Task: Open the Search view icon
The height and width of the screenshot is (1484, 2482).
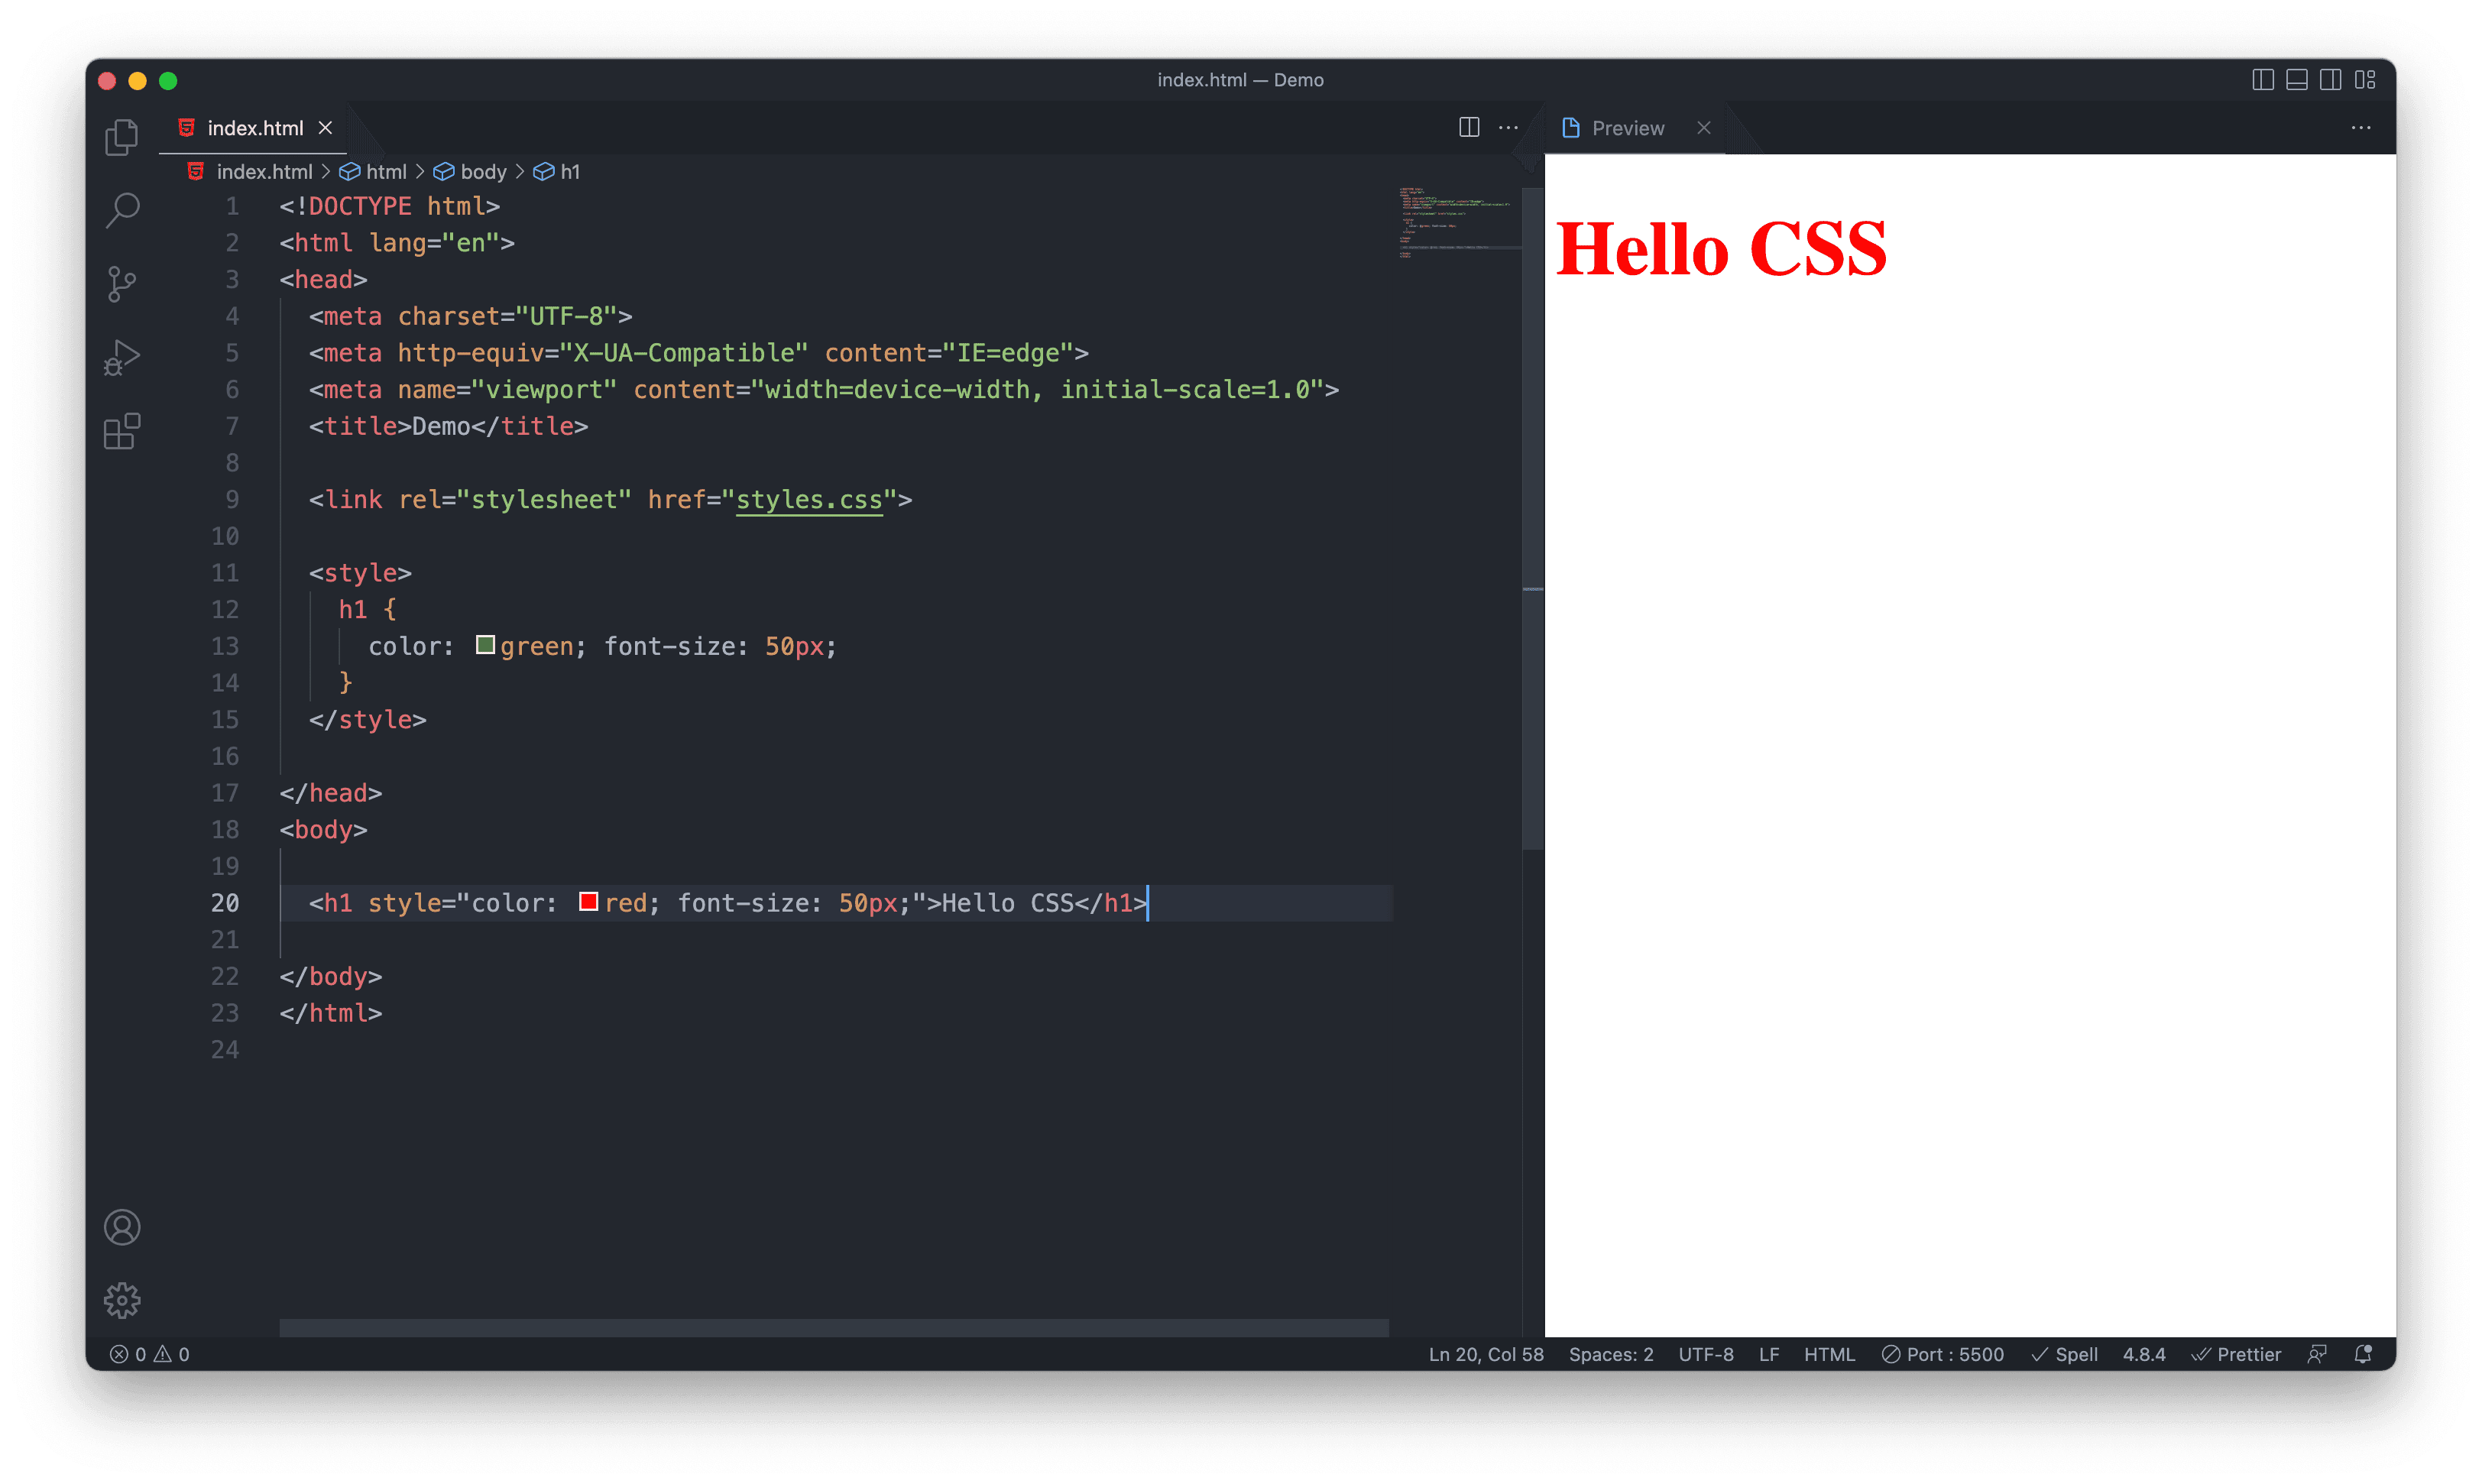Action: [122, 210]
